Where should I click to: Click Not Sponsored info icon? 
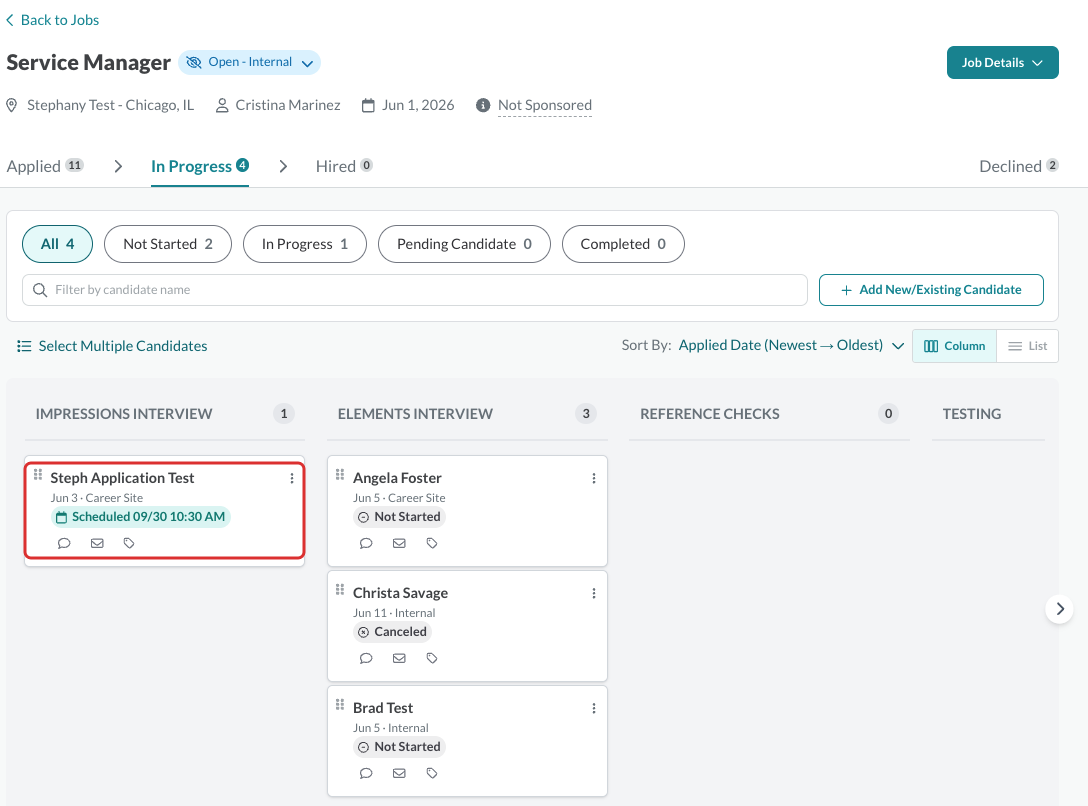[x=483, y=105]
